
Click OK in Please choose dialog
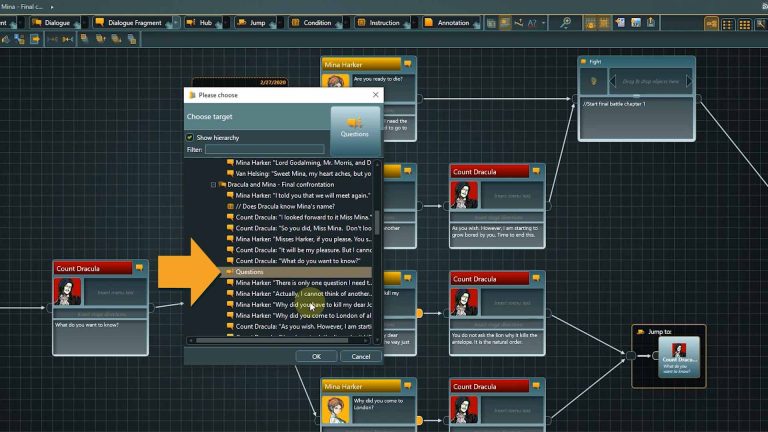point(316,356)
